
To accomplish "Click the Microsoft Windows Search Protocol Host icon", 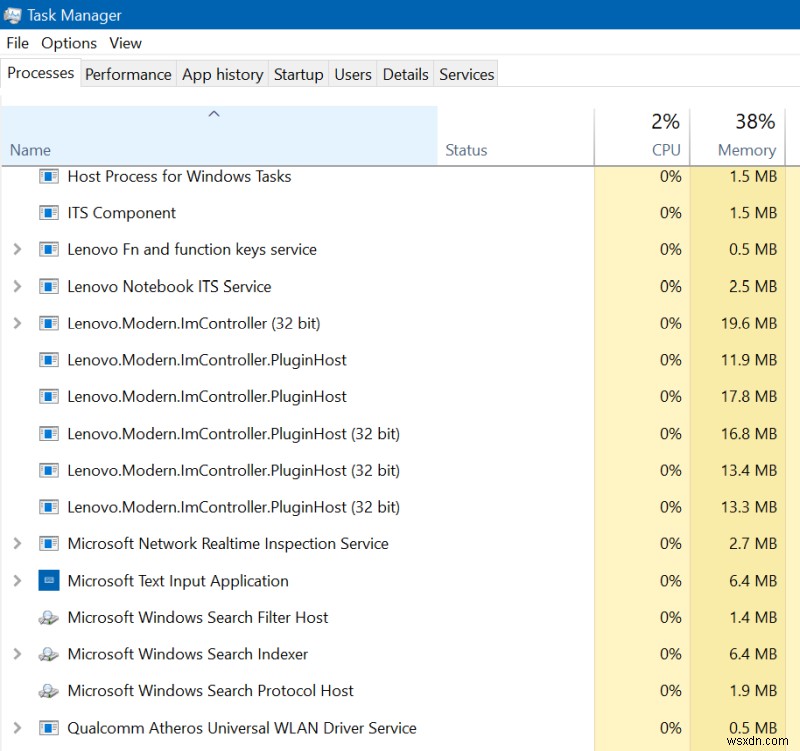I will pos(48,691).
